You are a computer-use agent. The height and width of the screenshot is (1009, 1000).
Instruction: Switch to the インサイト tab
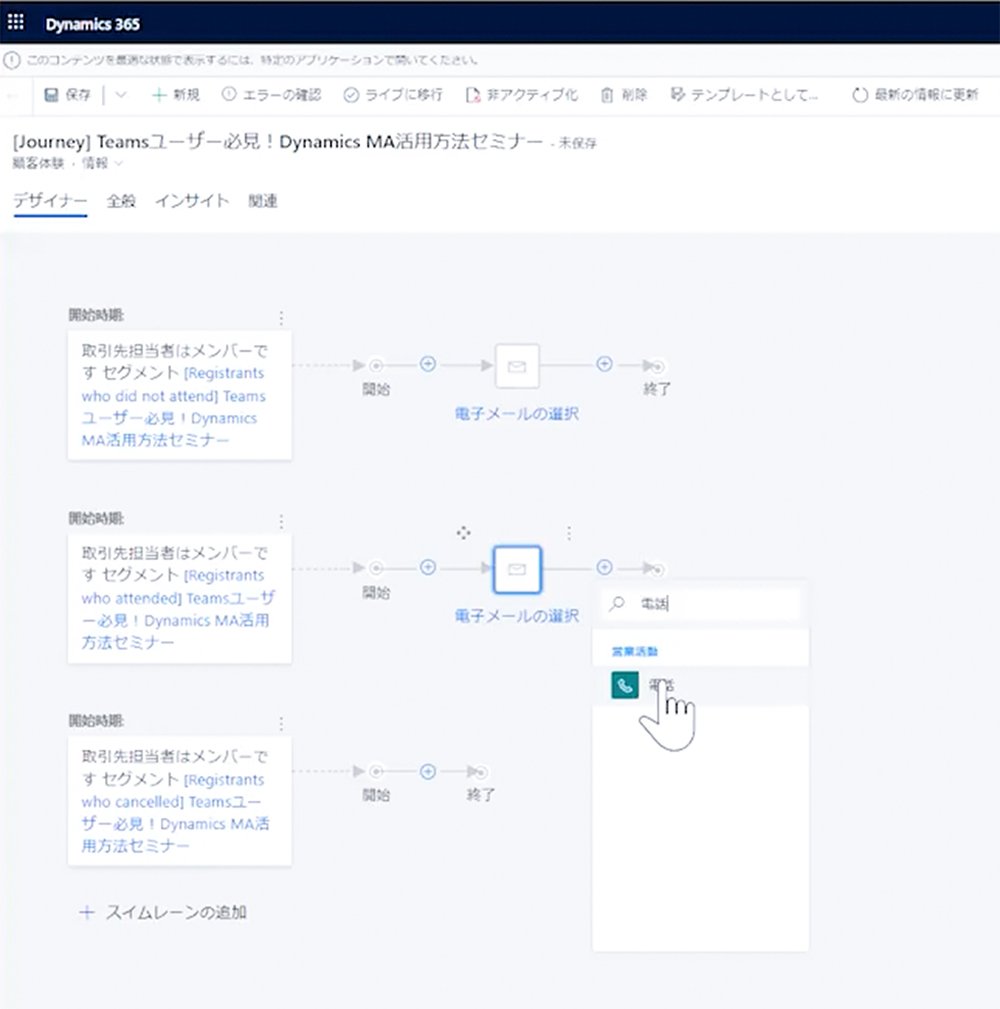click(192, 201)
